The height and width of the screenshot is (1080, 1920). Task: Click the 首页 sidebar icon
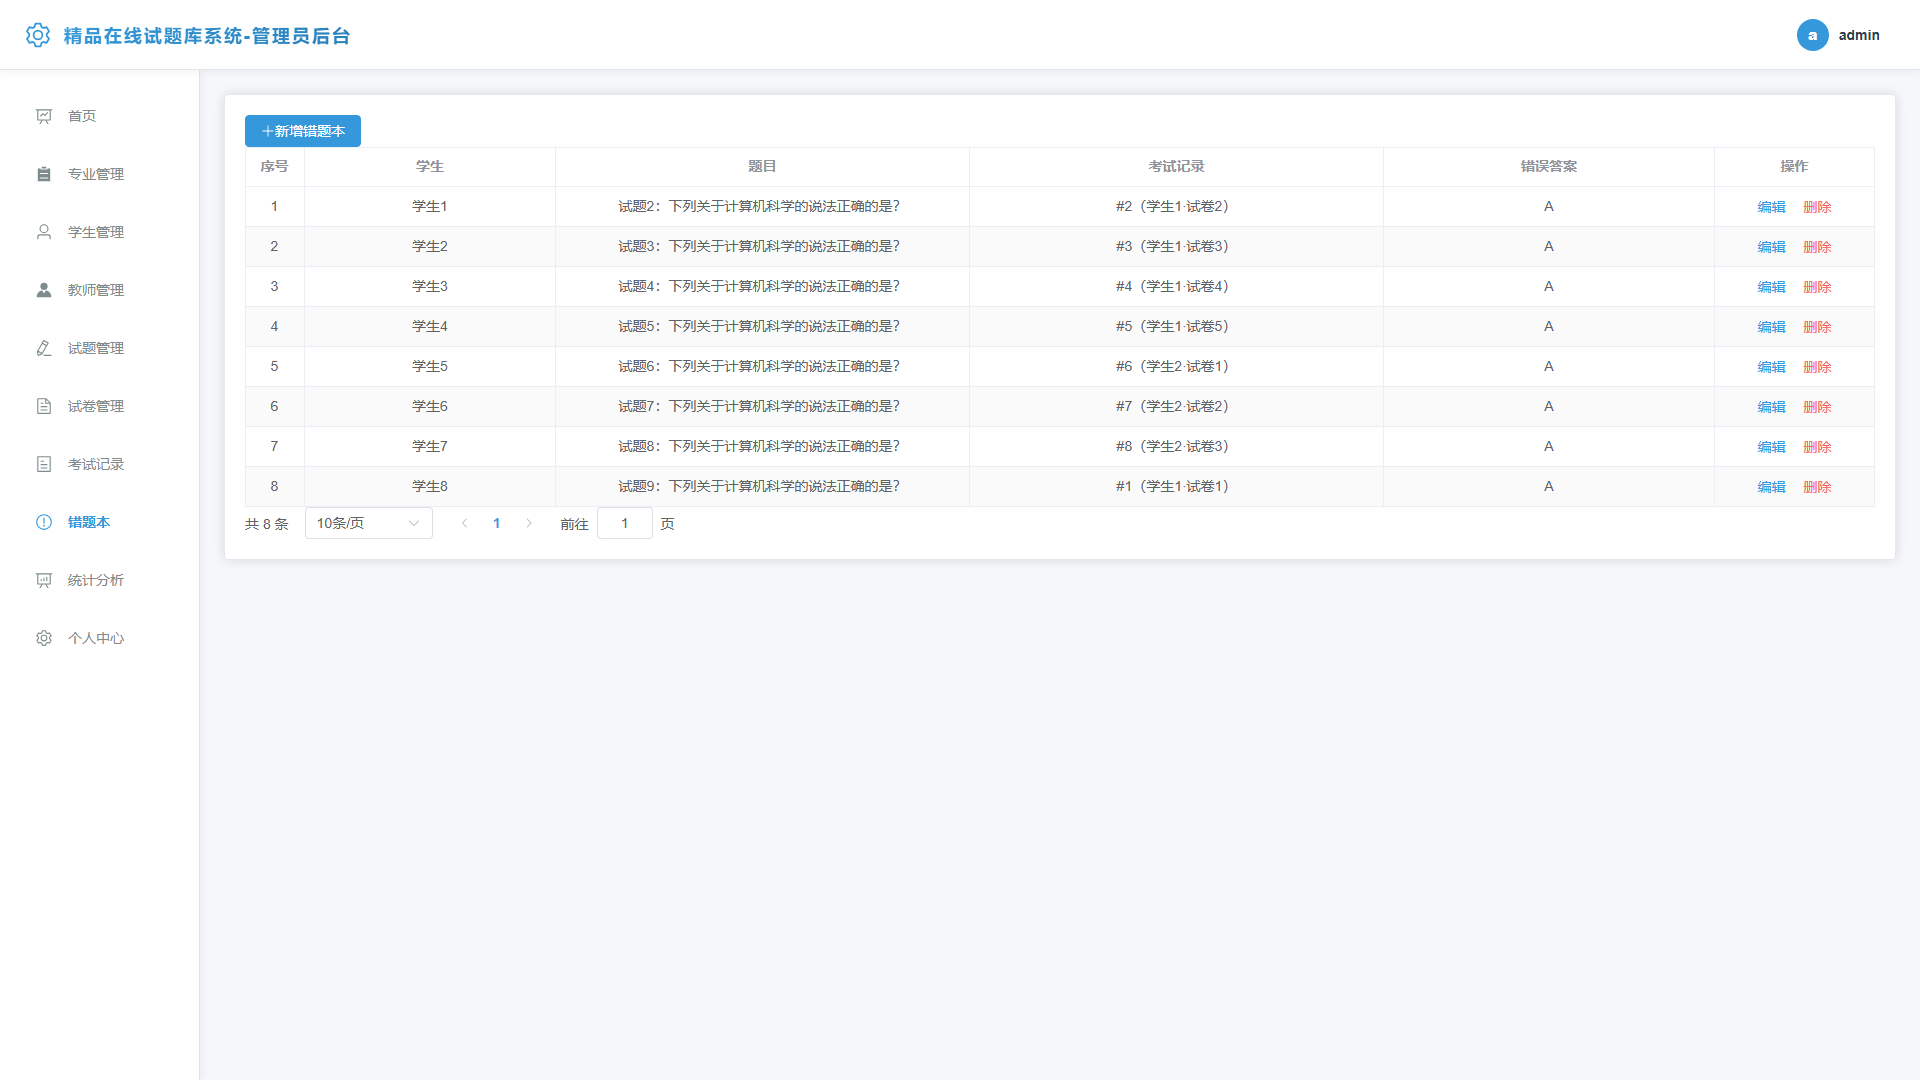click(44, 116)
